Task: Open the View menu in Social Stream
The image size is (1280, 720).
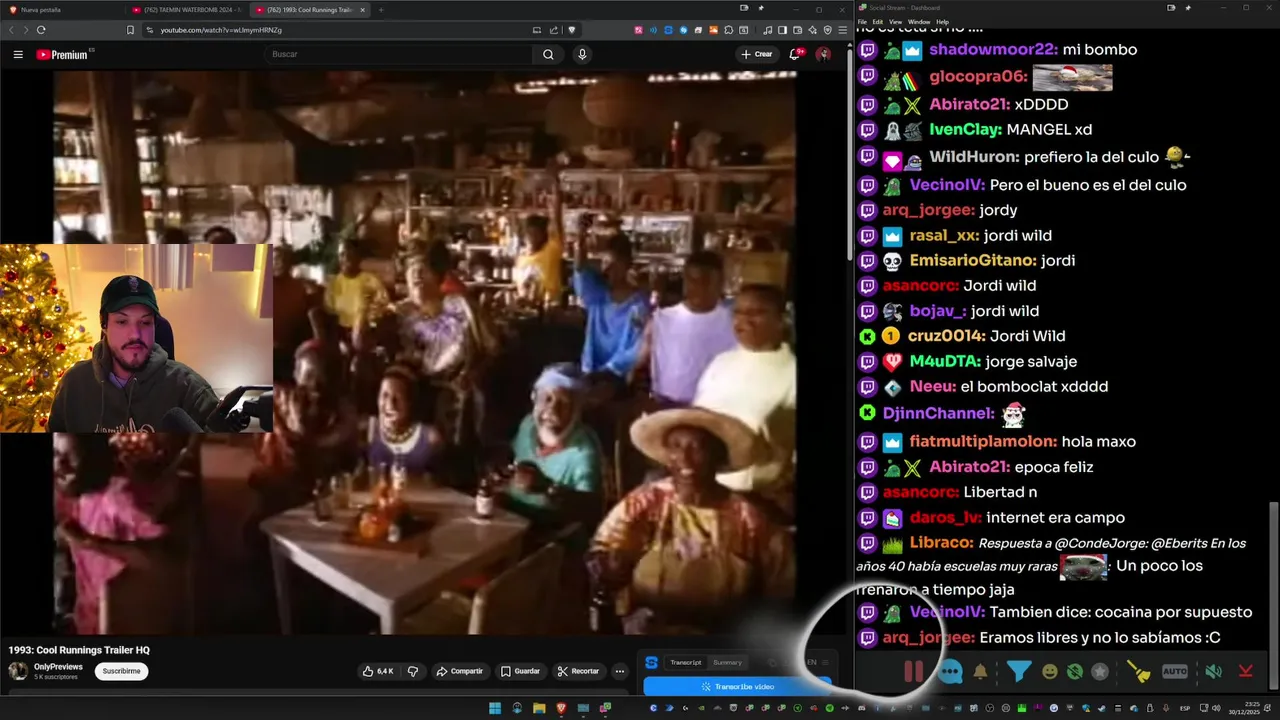Action: click(x=896, y=21)
